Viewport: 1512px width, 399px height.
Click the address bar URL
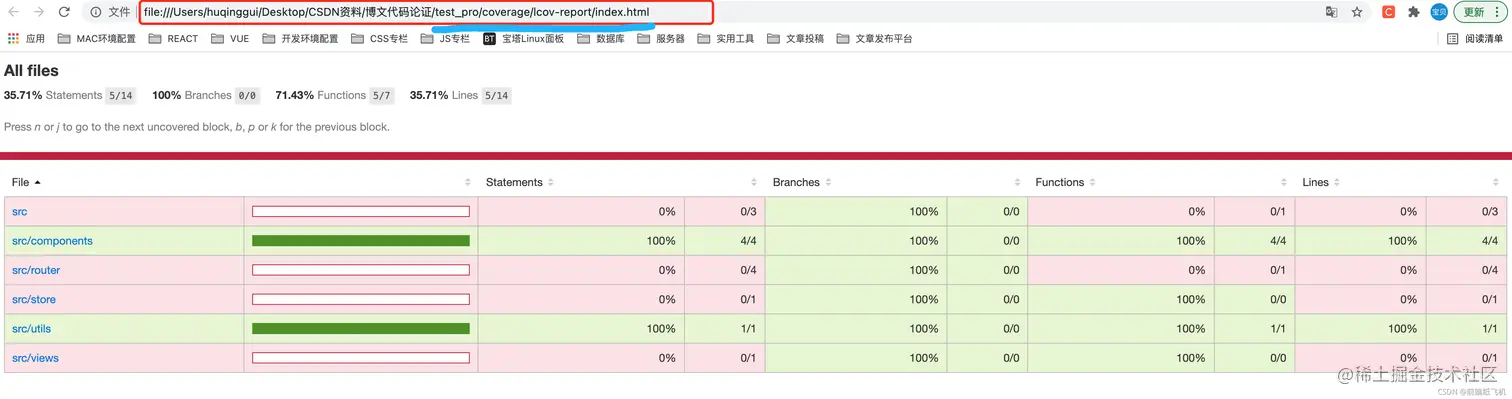click(x=396, y=12)
